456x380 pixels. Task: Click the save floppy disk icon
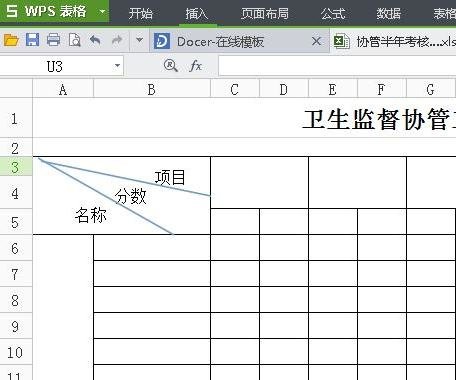click(x=32, y=40)
